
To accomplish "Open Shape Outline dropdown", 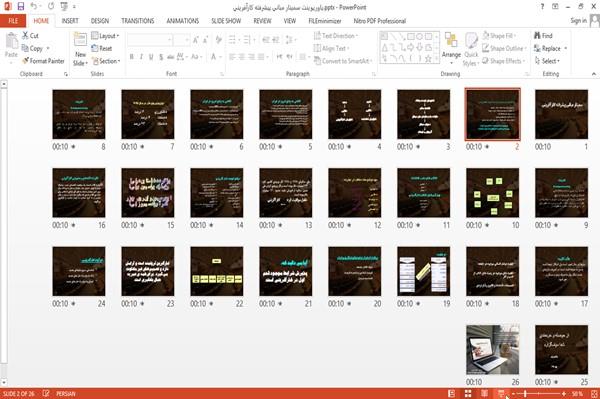I will (504, 48).
